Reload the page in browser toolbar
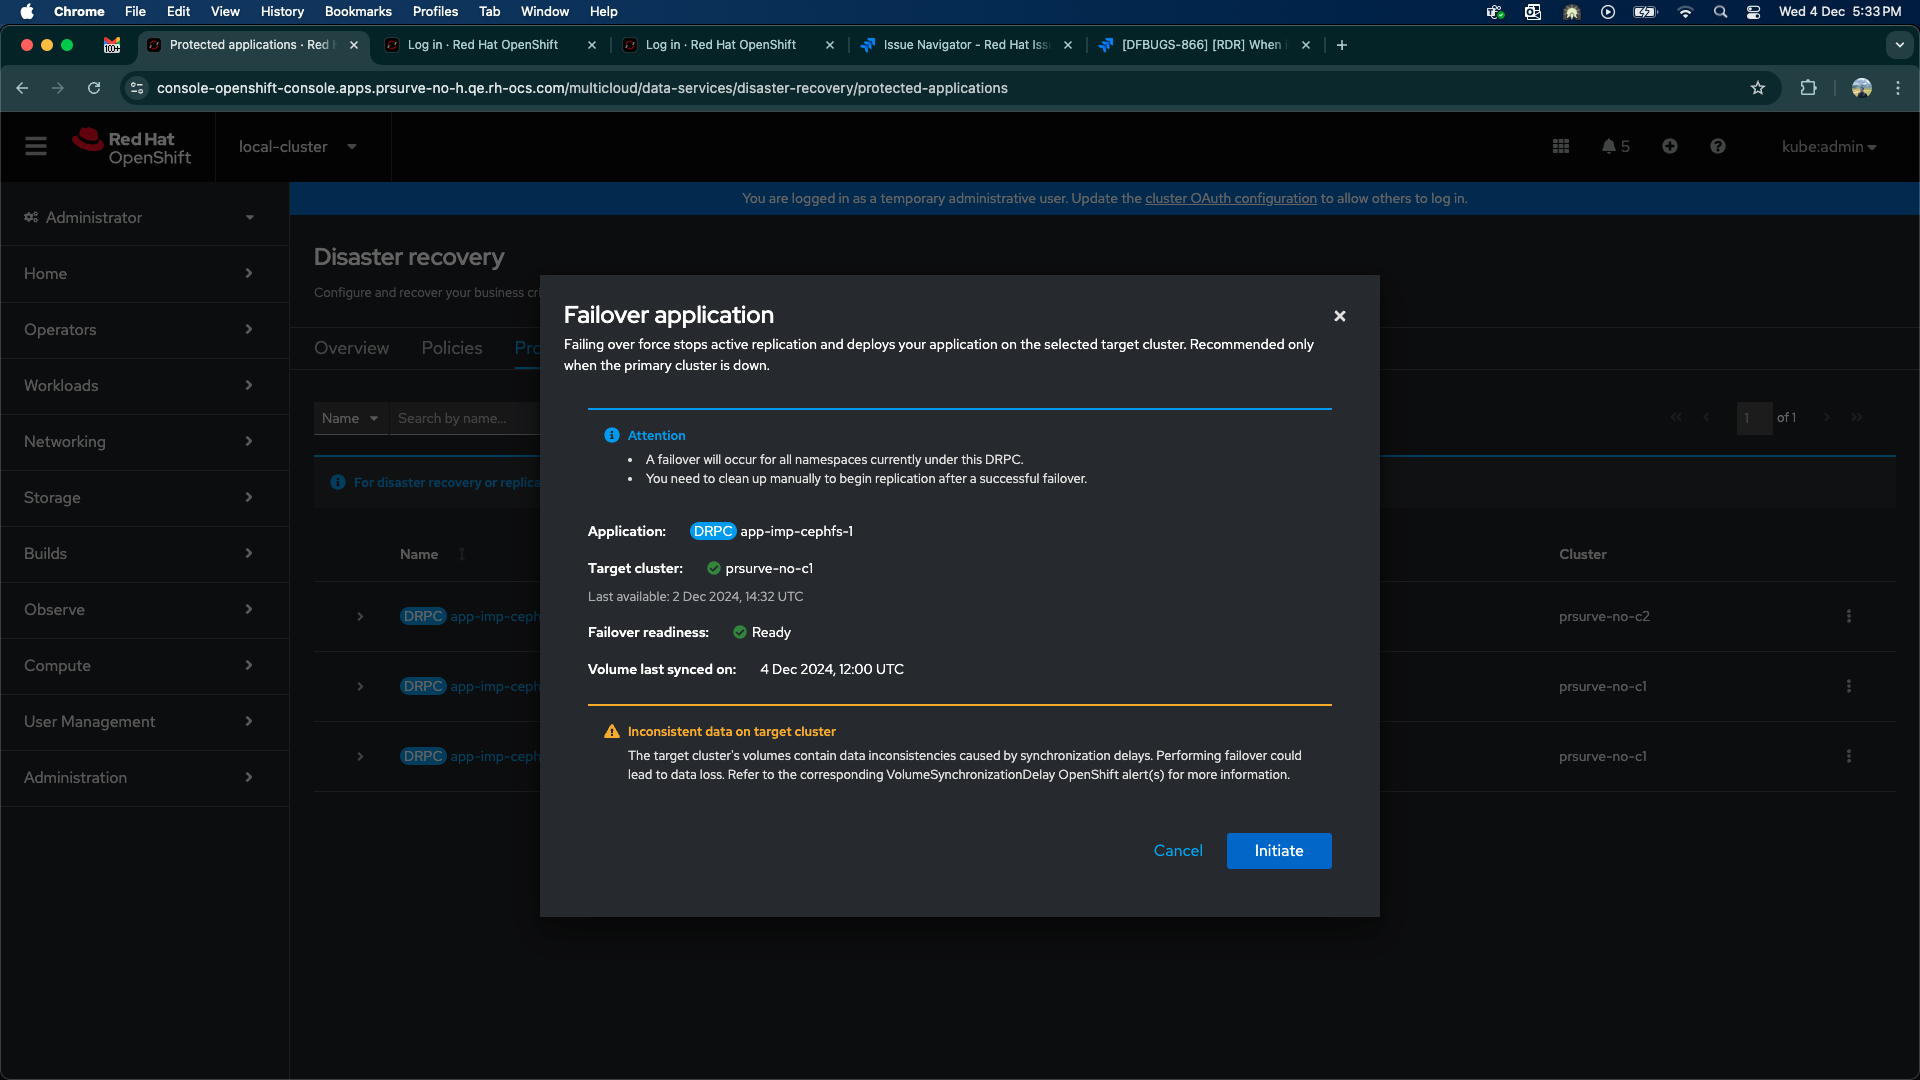The image size is (1920, 1080). [94, 88]
